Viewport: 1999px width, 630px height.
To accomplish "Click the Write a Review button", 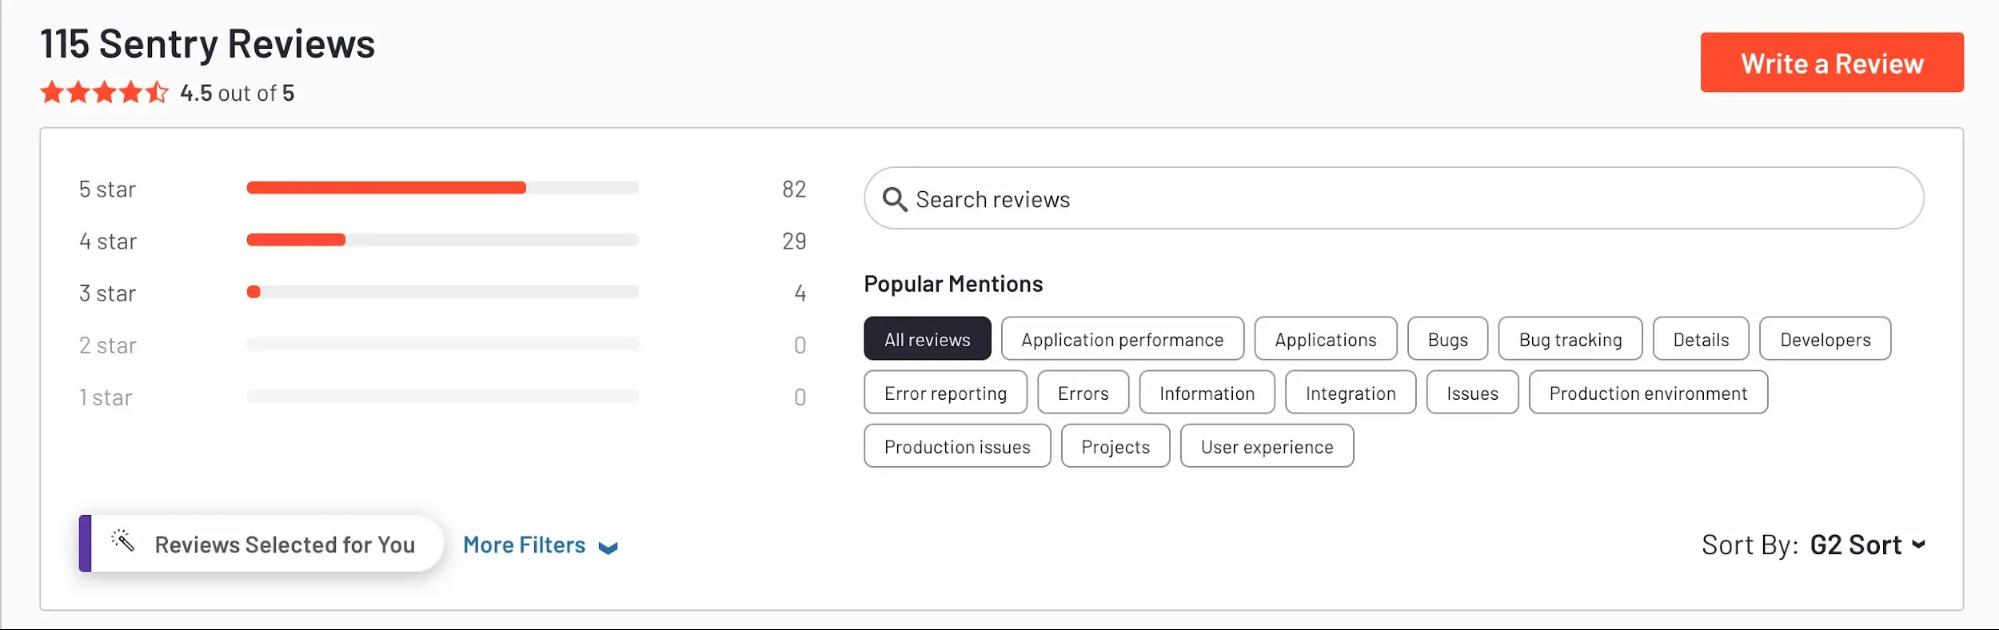I will 1832,62.
